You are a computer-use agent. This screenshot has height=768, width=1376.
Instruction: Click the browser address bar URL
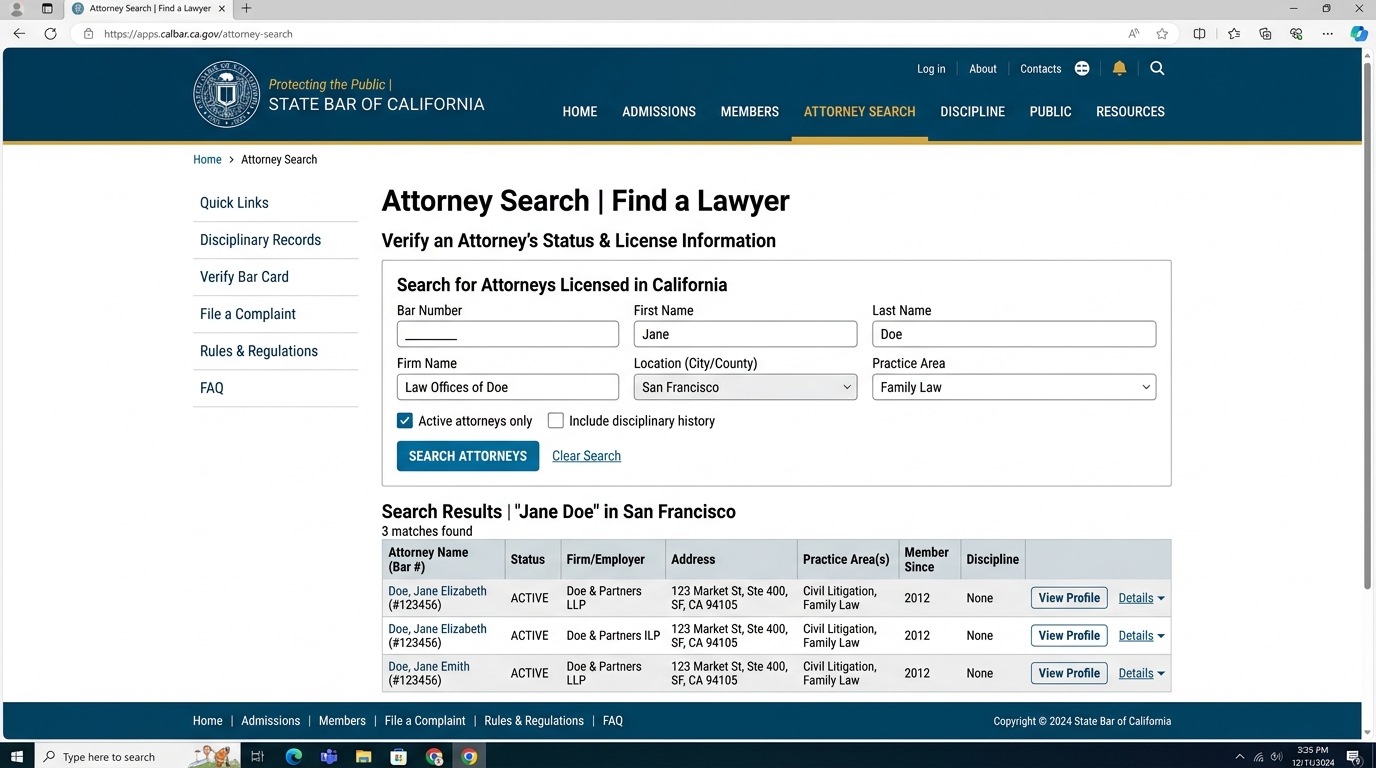(198, 34)
